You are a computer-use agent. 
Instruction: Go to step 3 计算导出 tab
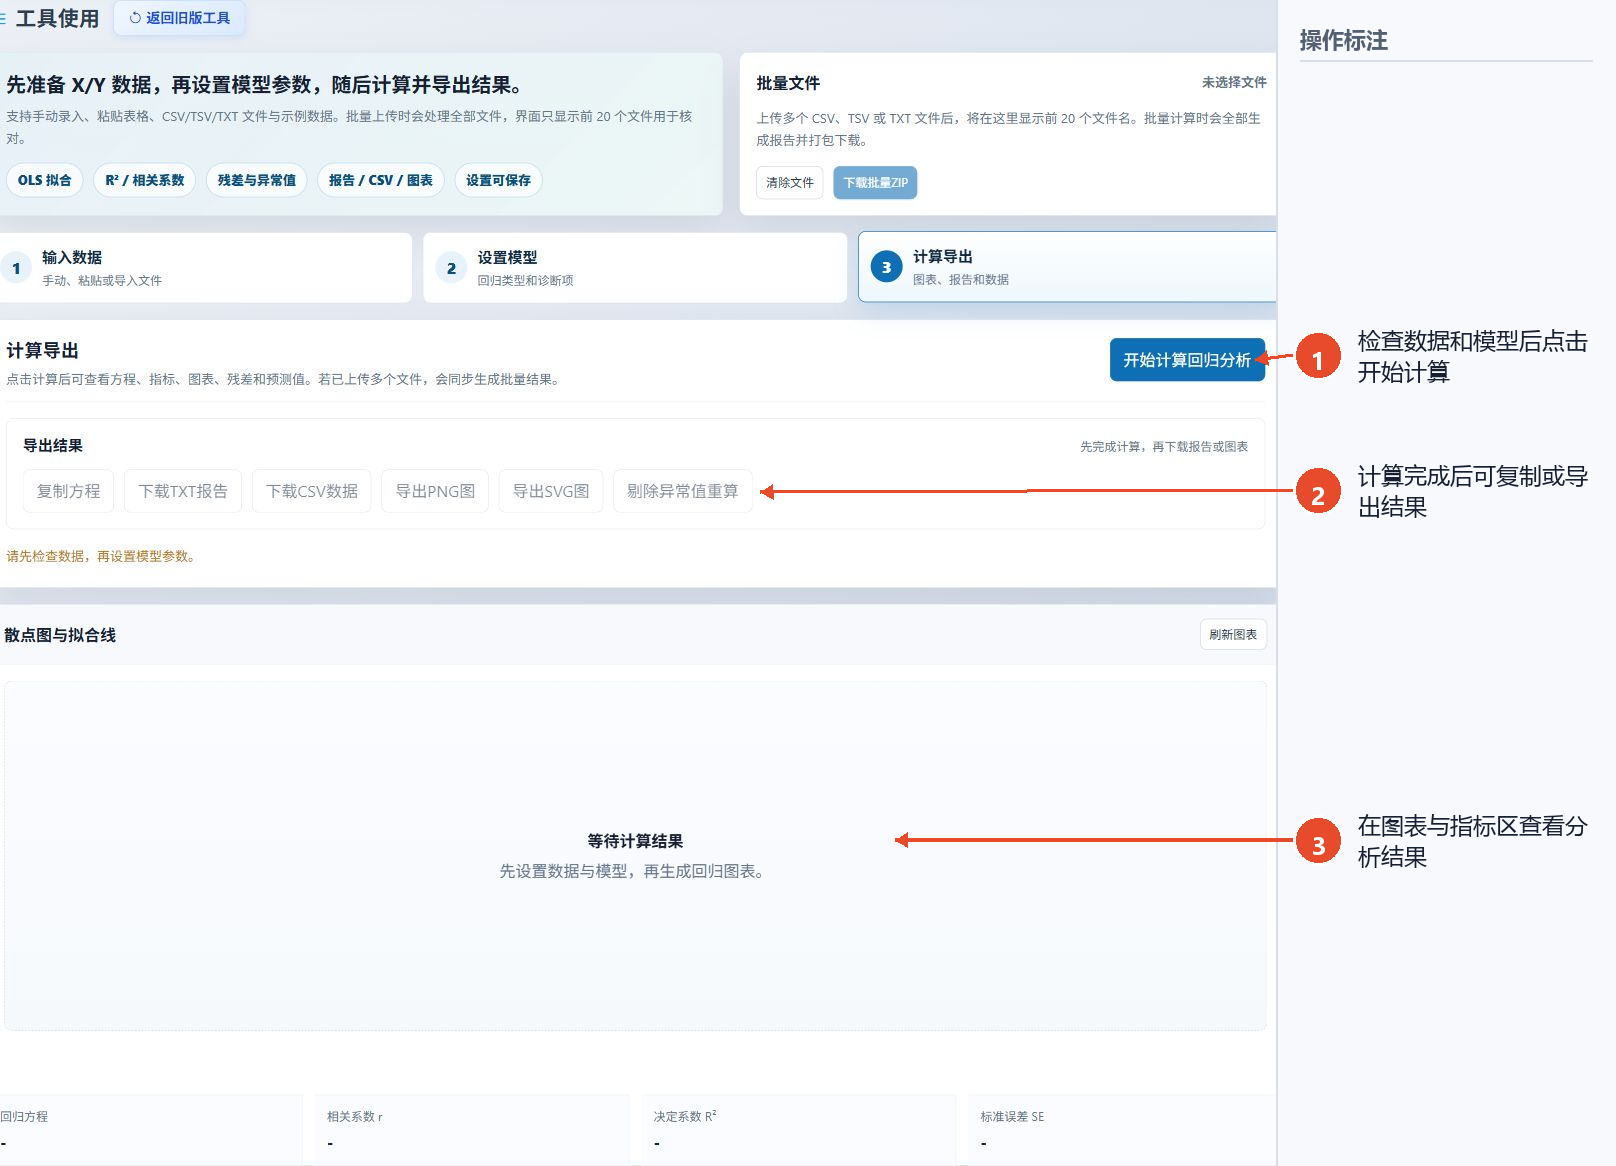[x=1067, y=267]
